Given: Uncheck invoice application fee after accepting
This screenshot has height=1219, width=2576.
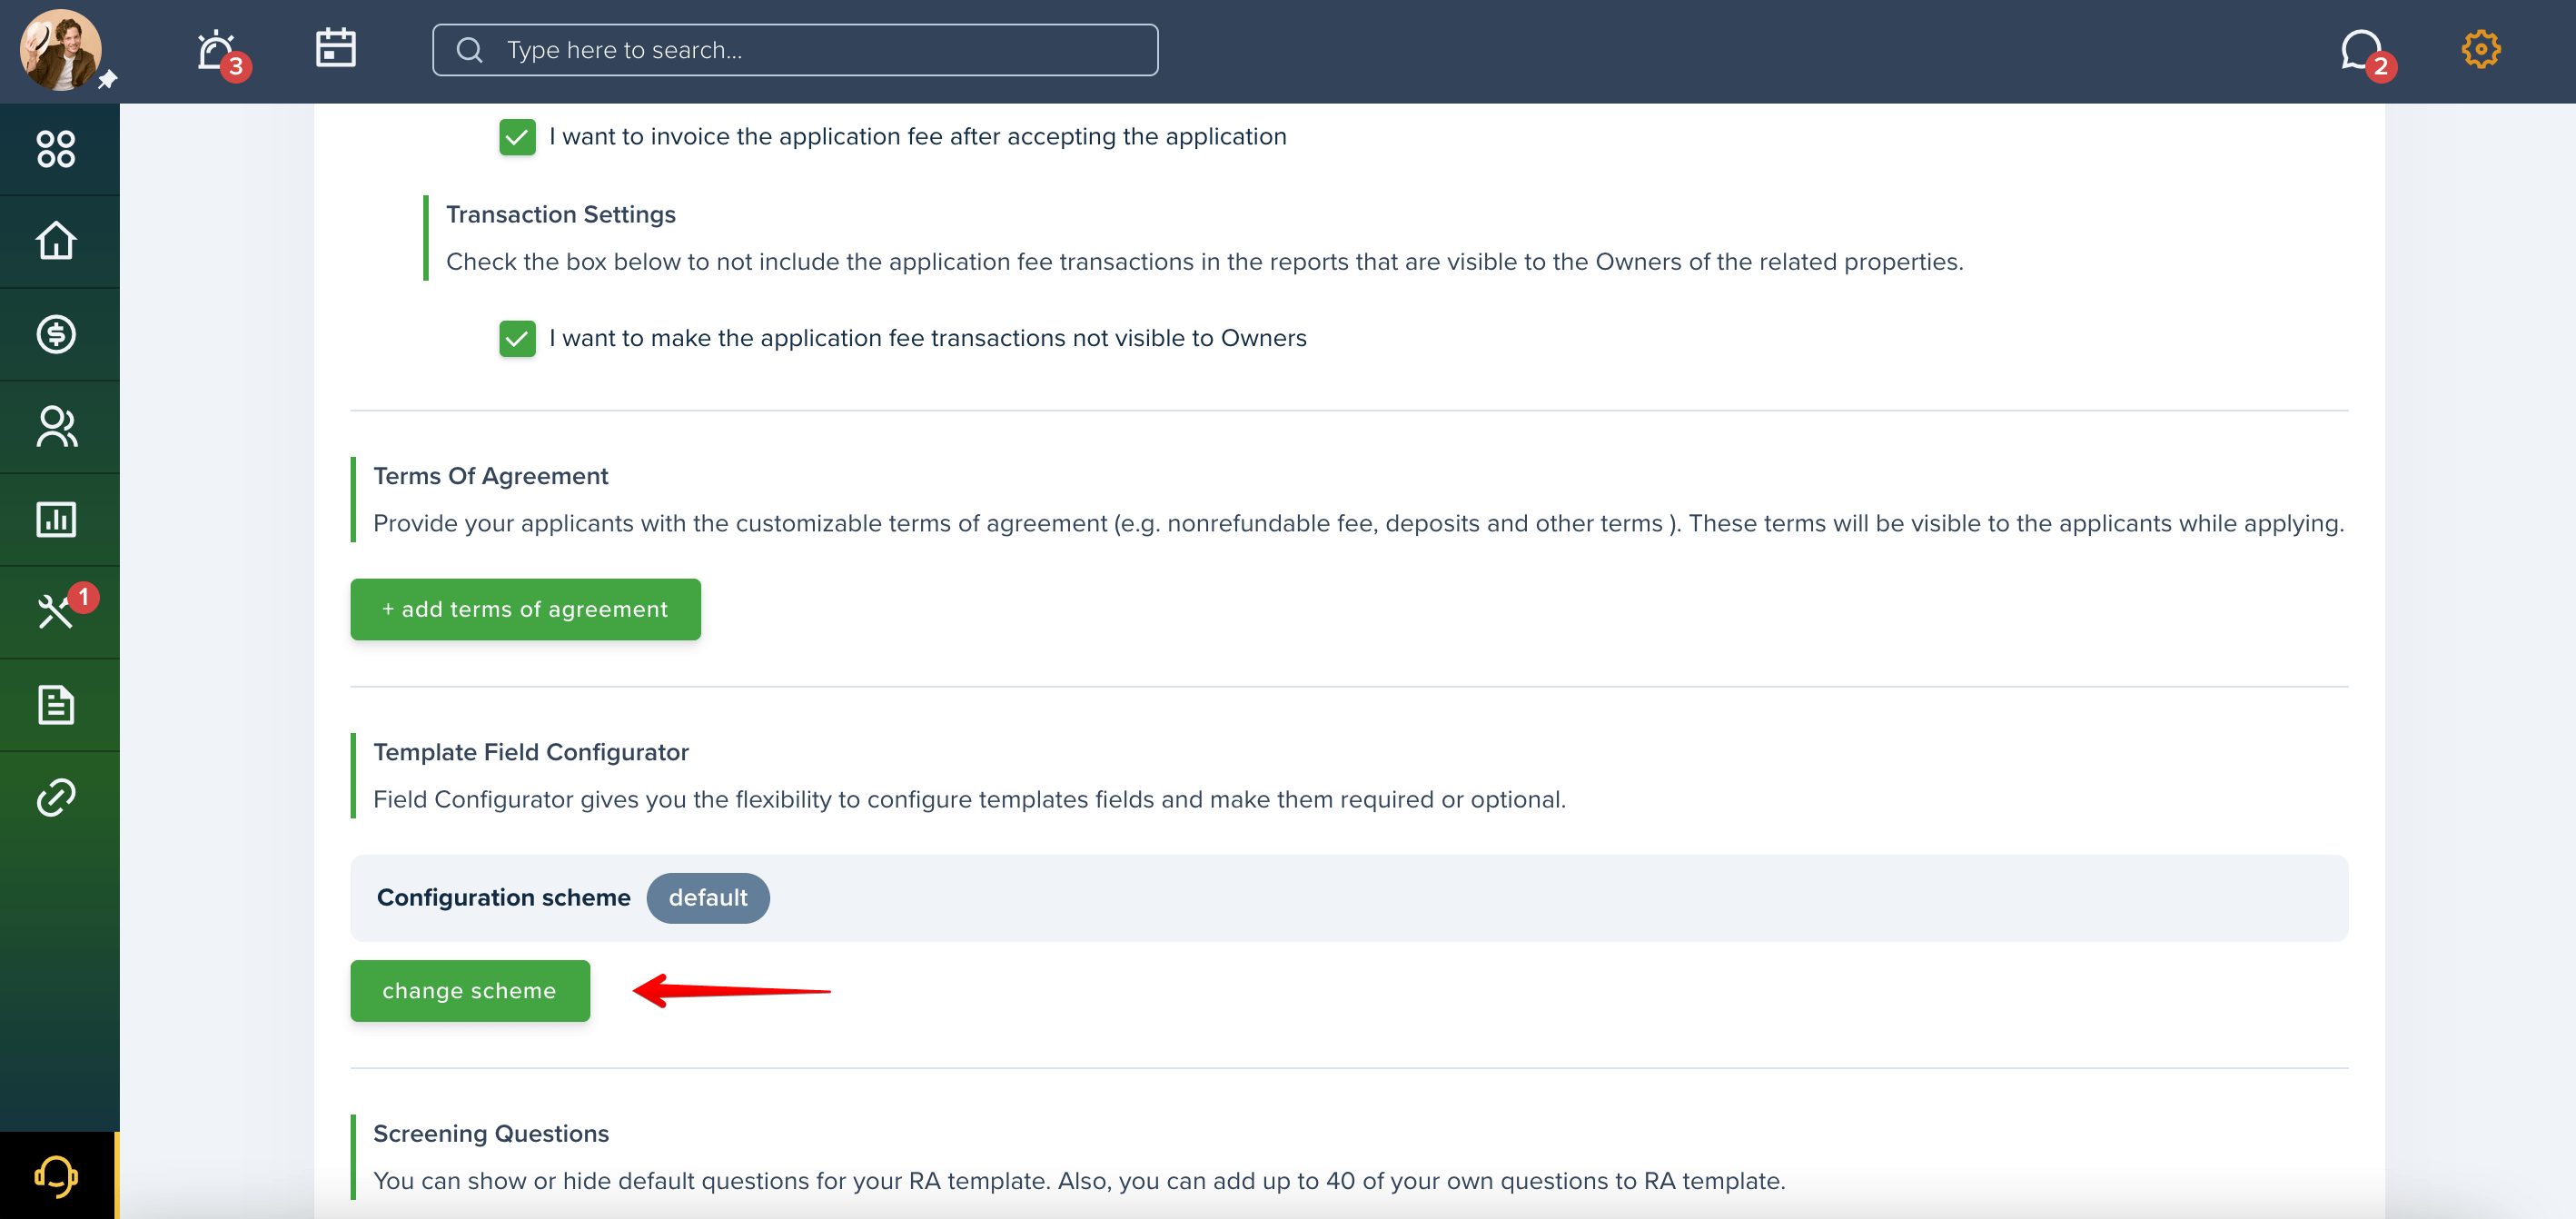Looking at the screenshot, I should (517, 137).
